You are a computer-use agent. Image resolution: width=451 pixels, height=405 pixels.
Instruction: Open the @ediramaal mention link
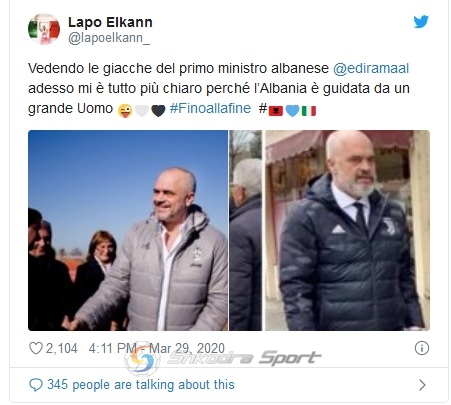coord(371,68)
